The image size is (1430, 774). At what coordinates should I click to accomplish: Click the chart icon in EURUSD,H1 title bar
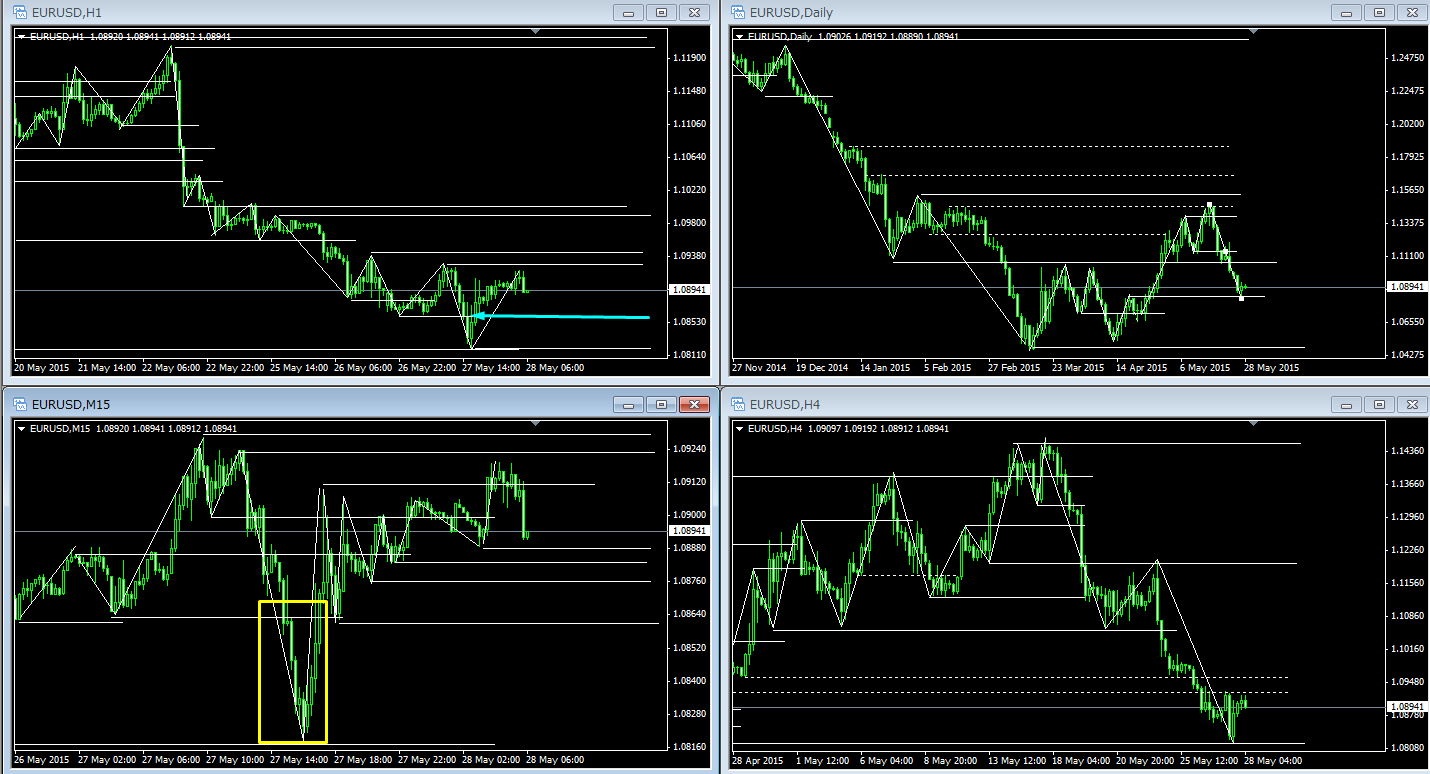(x=18, y=12)
